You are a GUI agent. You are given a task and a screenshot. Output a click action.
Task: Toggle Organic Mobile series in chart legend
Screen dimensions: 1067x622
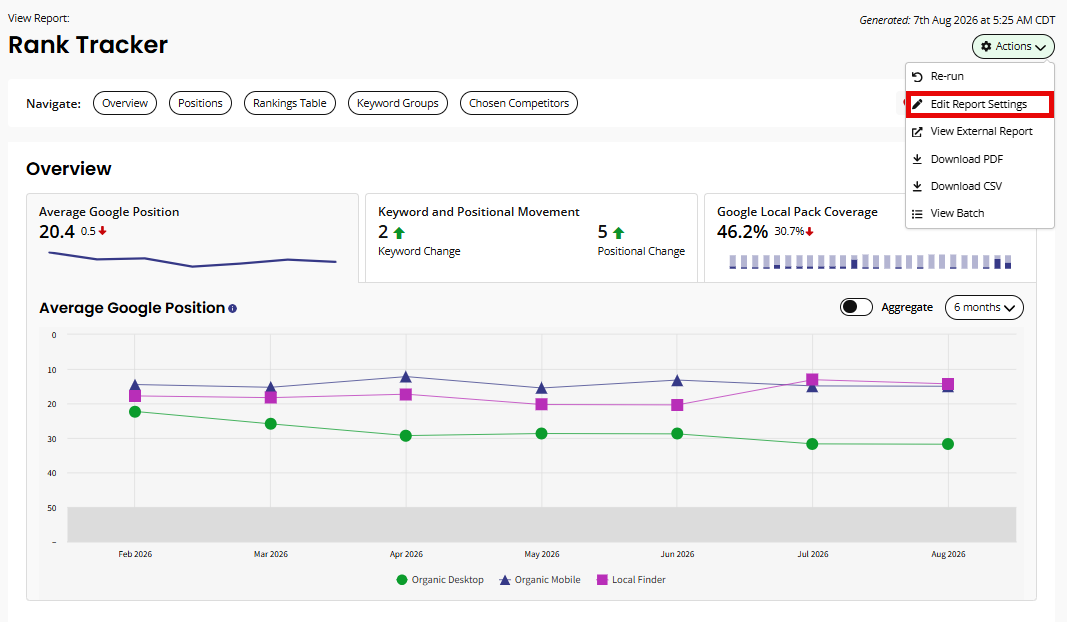[x=540, y=580]
